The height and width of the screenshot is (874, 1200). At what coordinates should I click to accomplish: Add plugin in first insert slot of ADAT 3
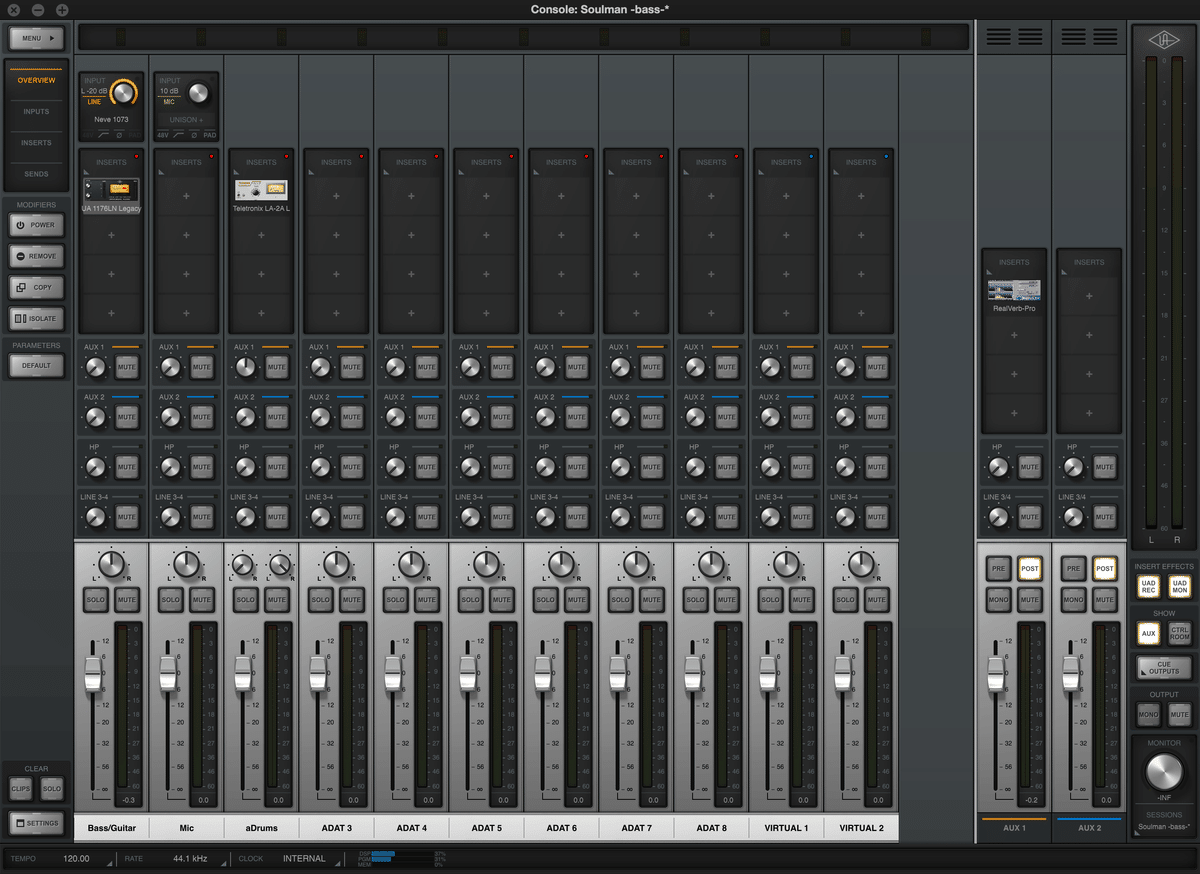336,197
